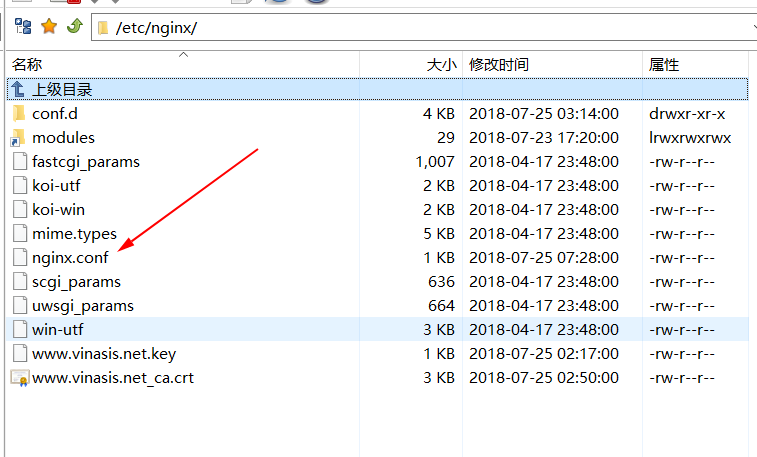Click the fastcgi_params file icon
Viewport: 757px width, 457px height.
[x=19, y=161]
